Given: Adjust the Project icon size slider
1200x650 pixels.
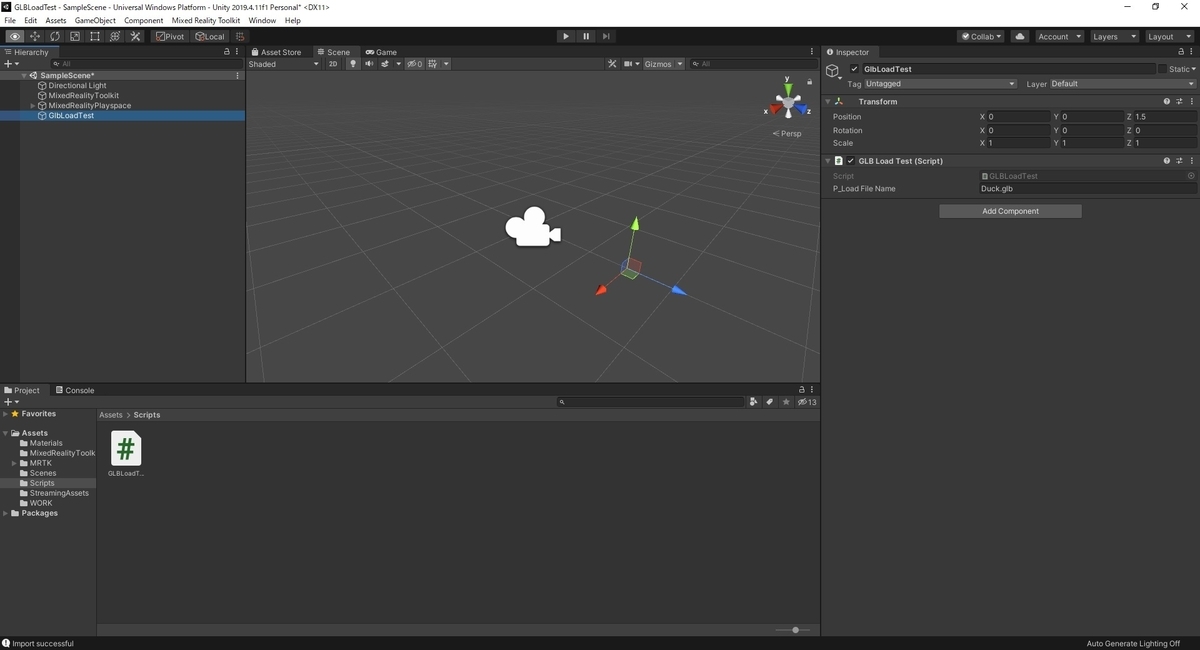Looking at the screenshot, I should [794, 630].
